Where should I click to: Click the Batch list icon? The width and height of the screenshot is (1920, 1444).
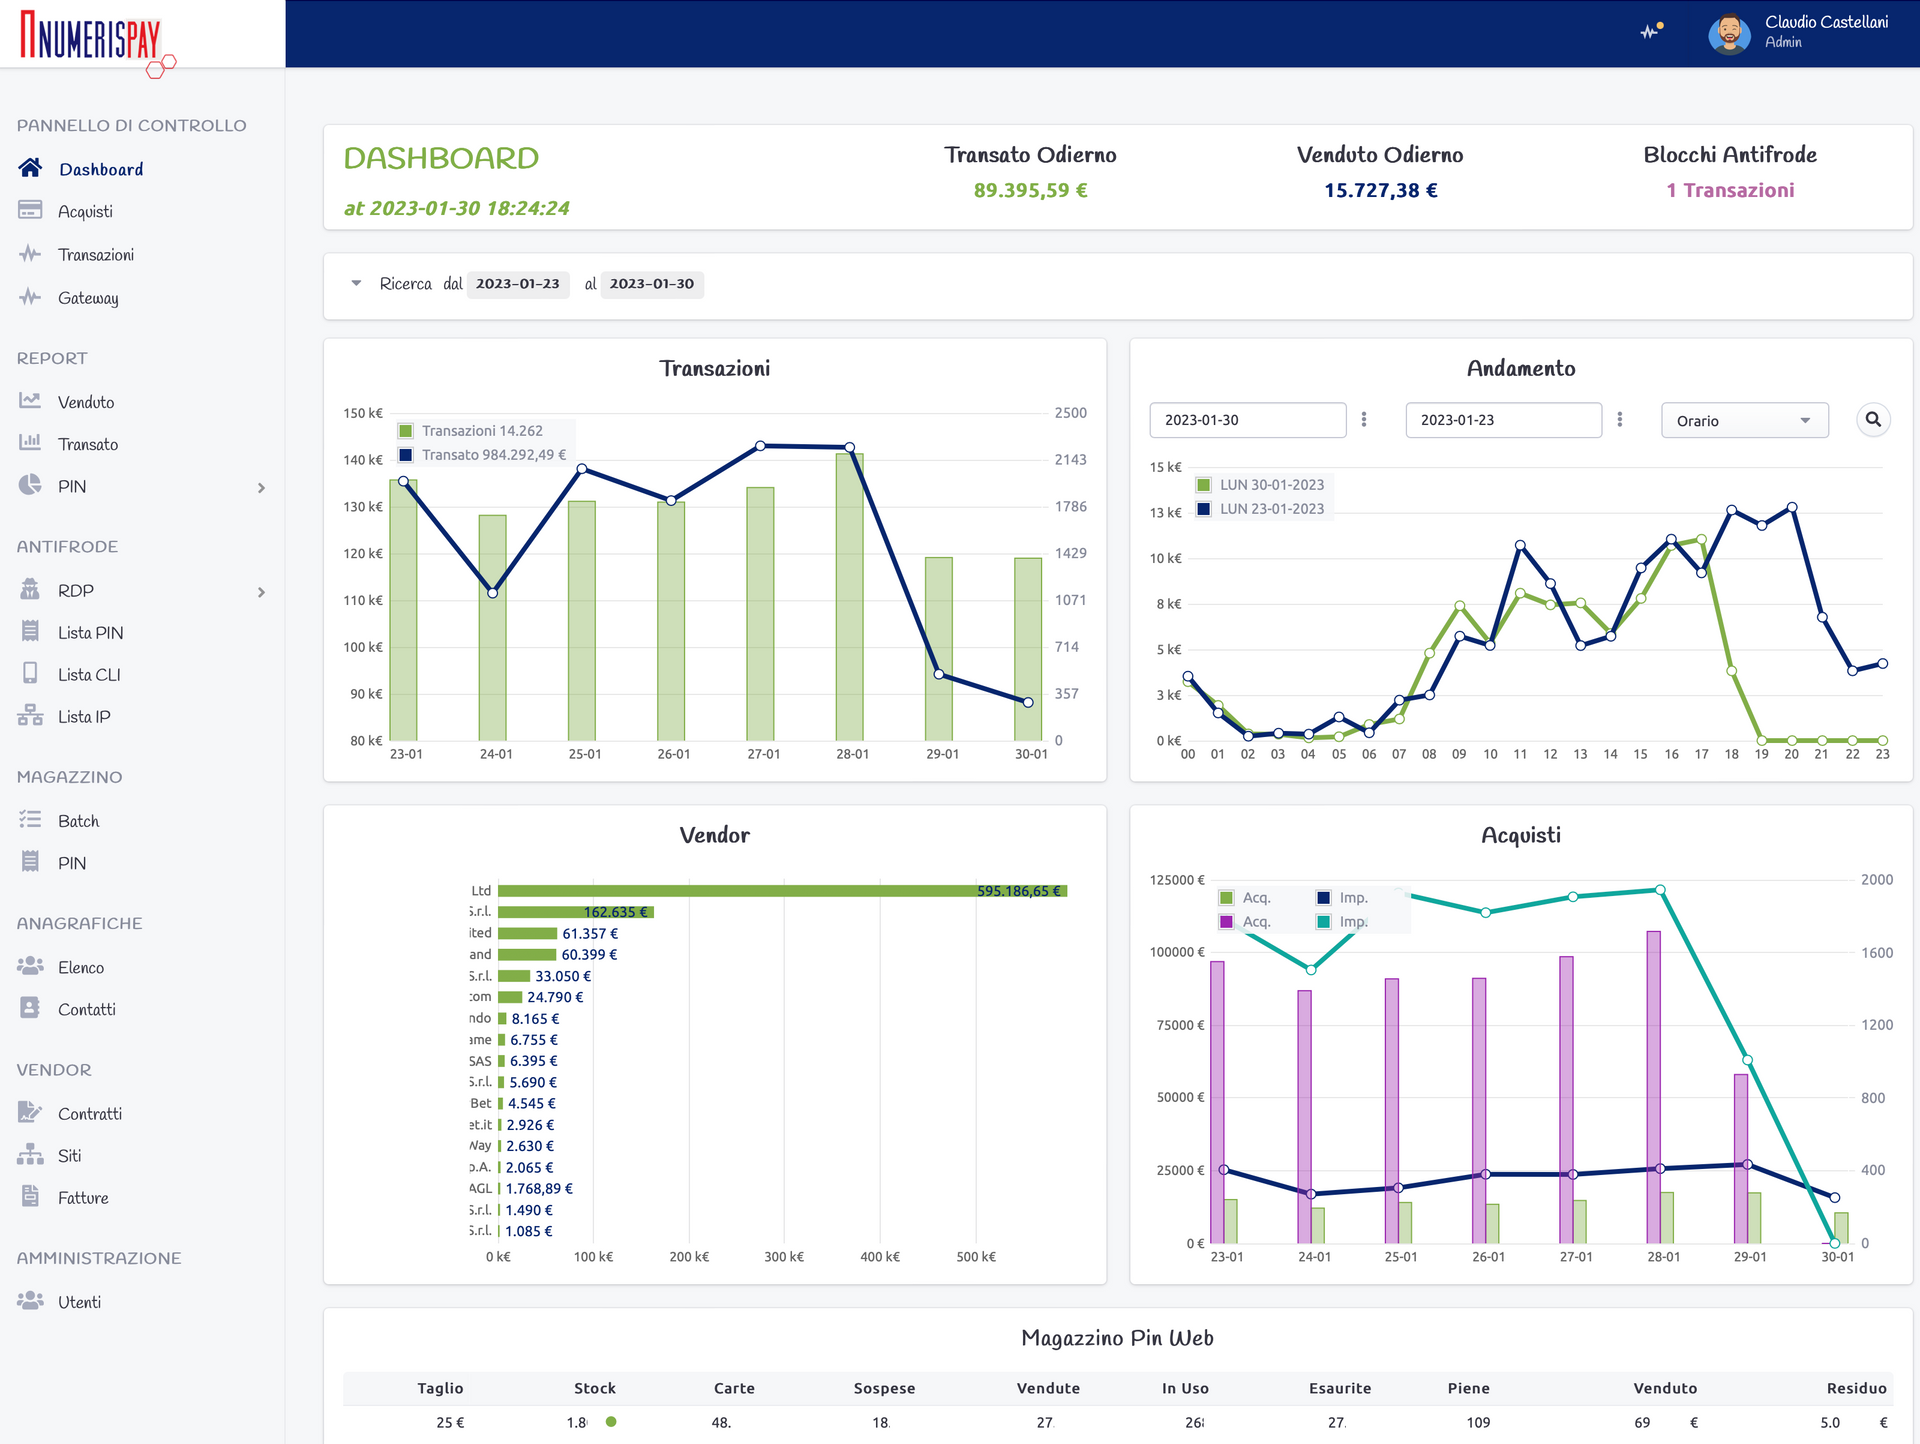pyautogui.click(x=30, y=820)
